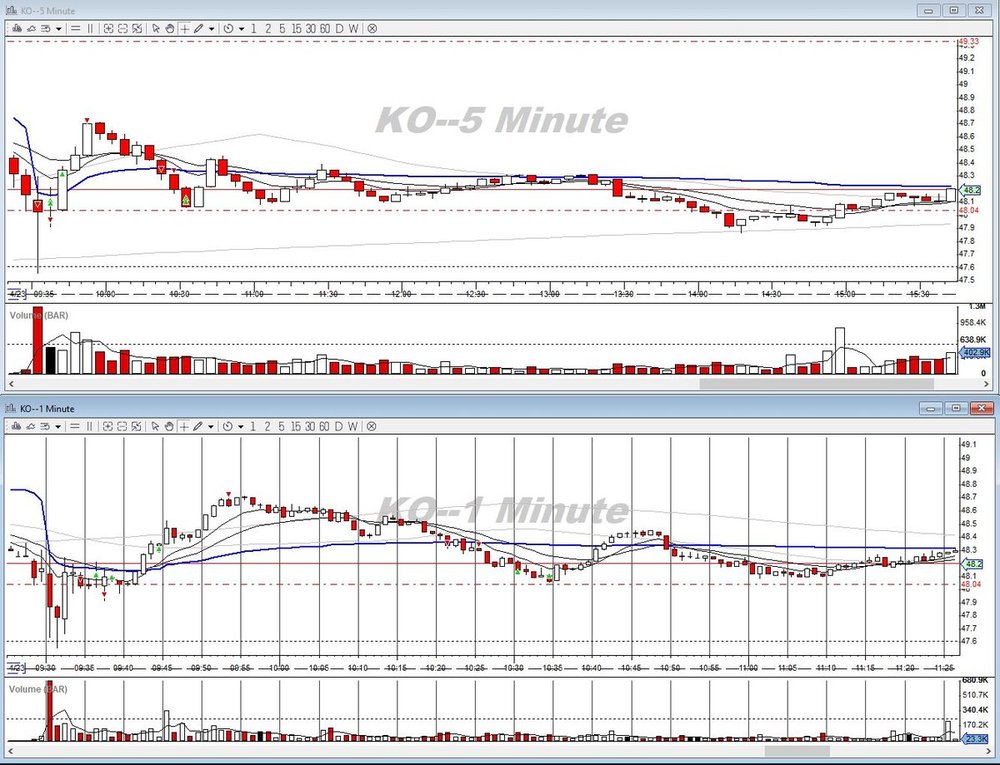
Task: Select hand pan tool in 1 Minute toolbar
Action: (x=169, y=426)
